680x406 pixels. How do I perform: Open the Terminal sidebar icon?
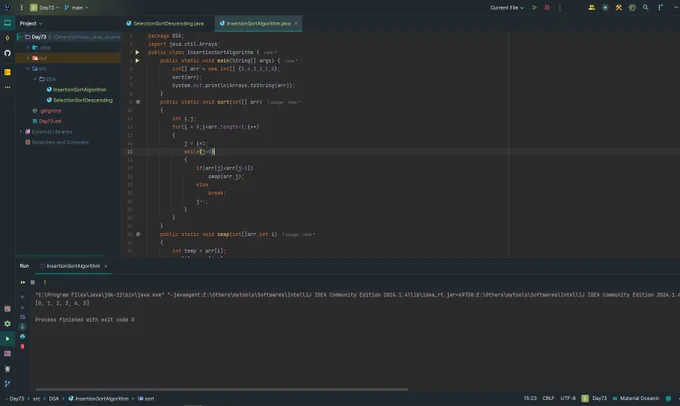(x=7, y=354)
